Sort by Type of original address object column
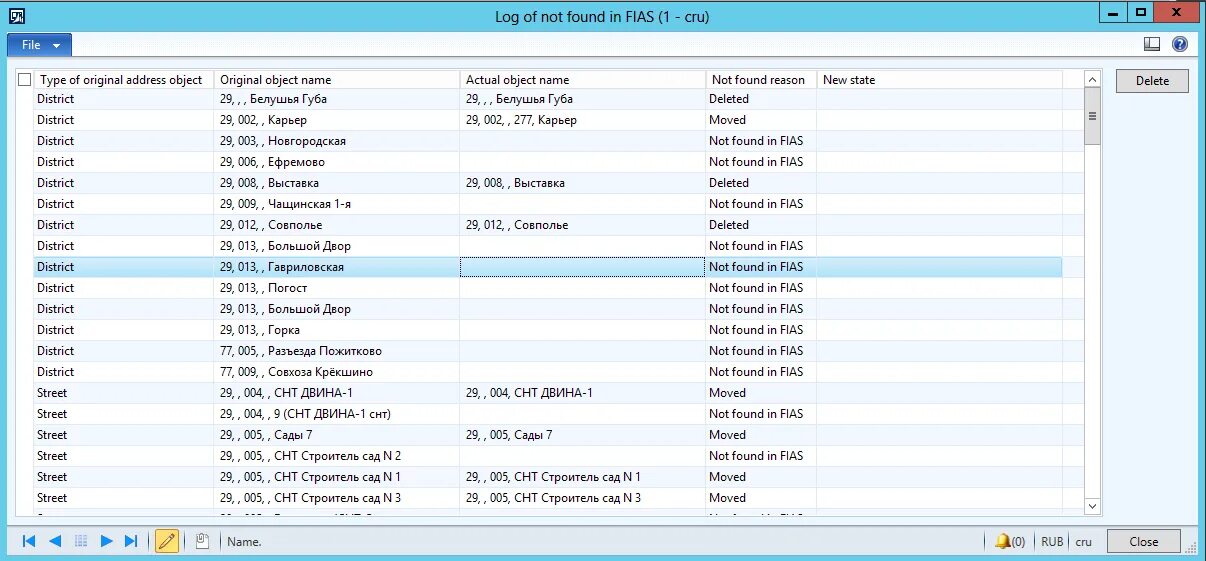Screen dimensions: 1206x561 pyautogui.click(x=123, y=80)
